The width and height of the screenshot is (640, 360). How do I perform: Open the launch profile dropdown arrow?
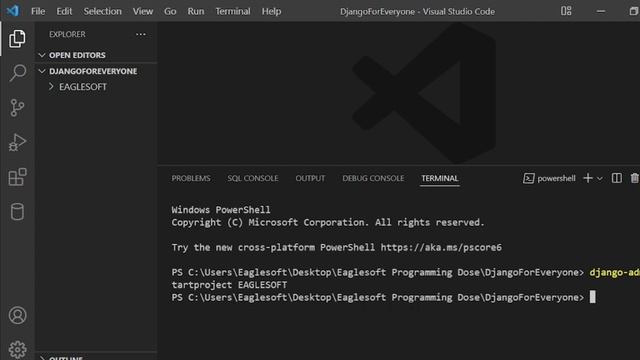(600, 178)
